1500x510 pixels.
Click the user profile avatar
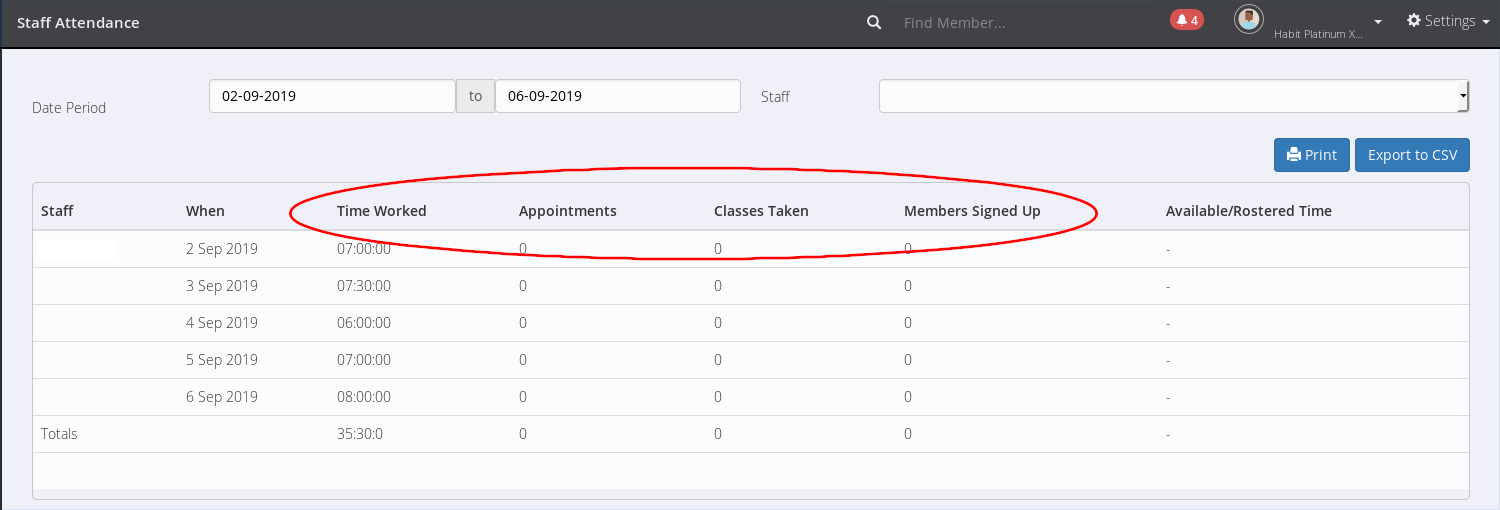tap(1248, 20)
